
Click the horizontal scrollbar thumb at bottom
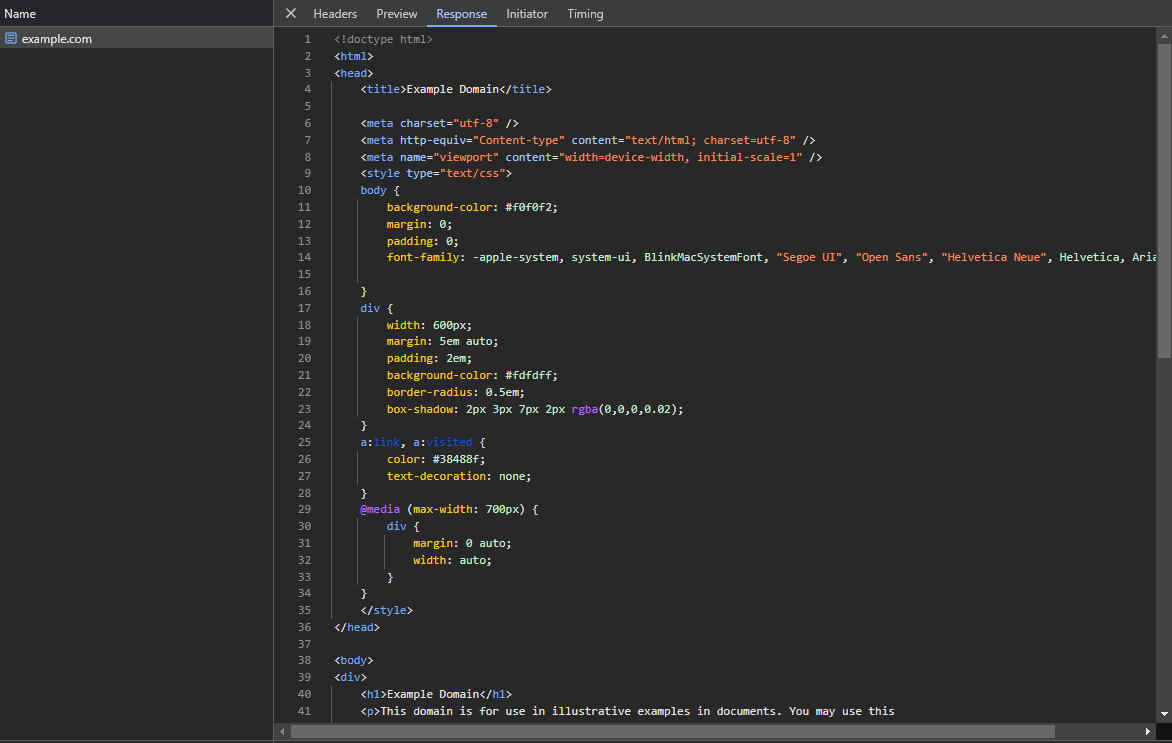click(x=672, y=732)
